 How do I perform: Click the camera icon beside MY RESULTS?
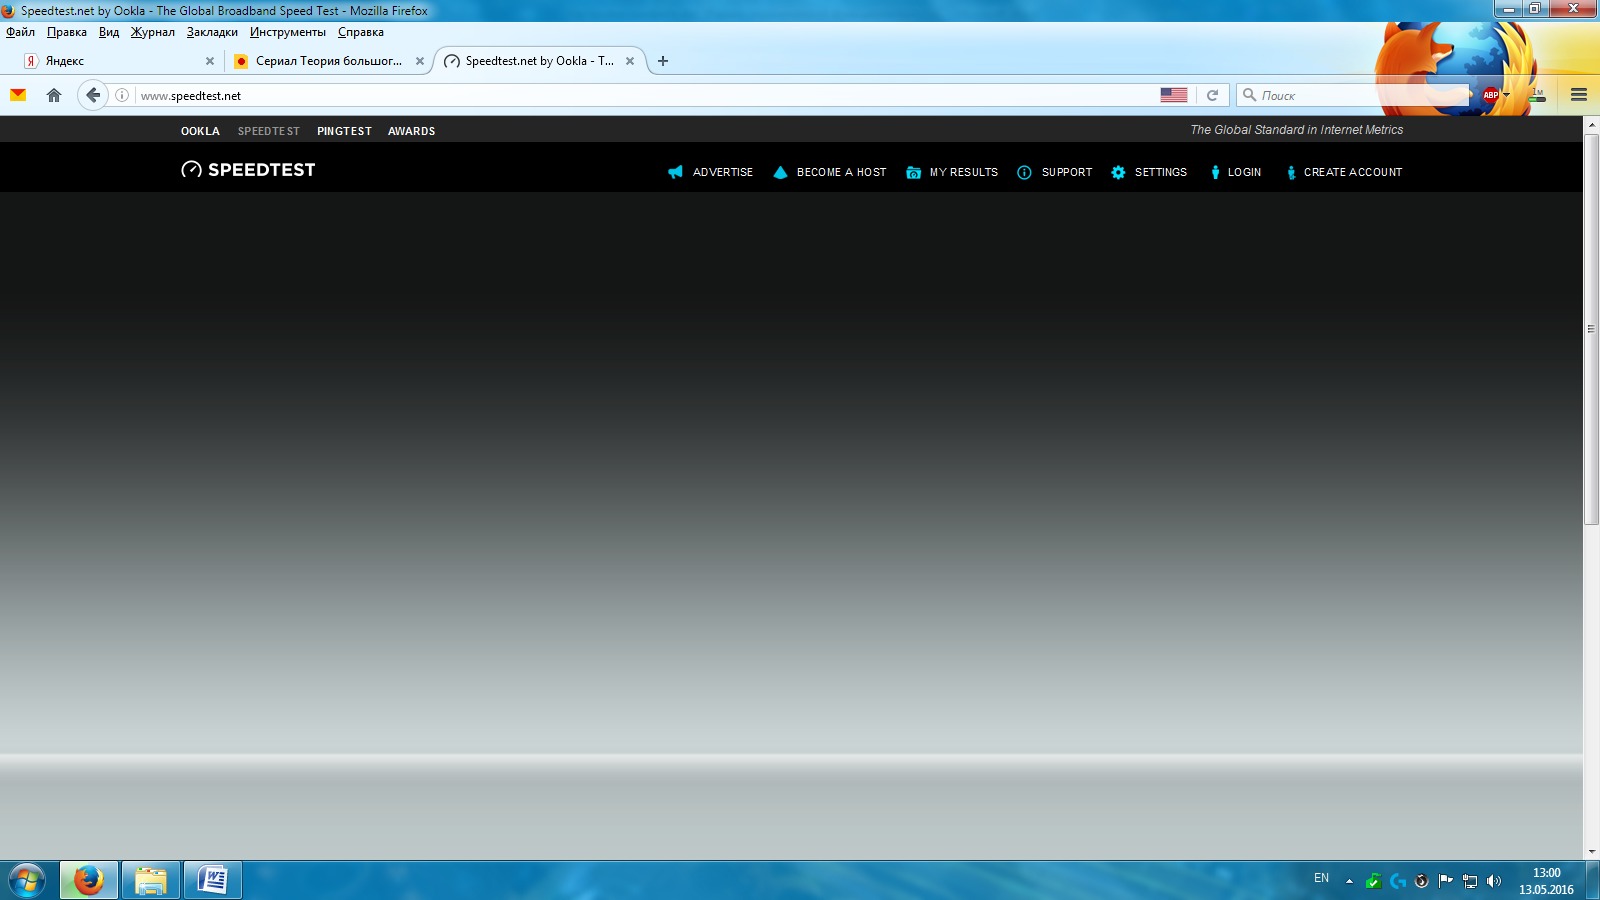913,172
